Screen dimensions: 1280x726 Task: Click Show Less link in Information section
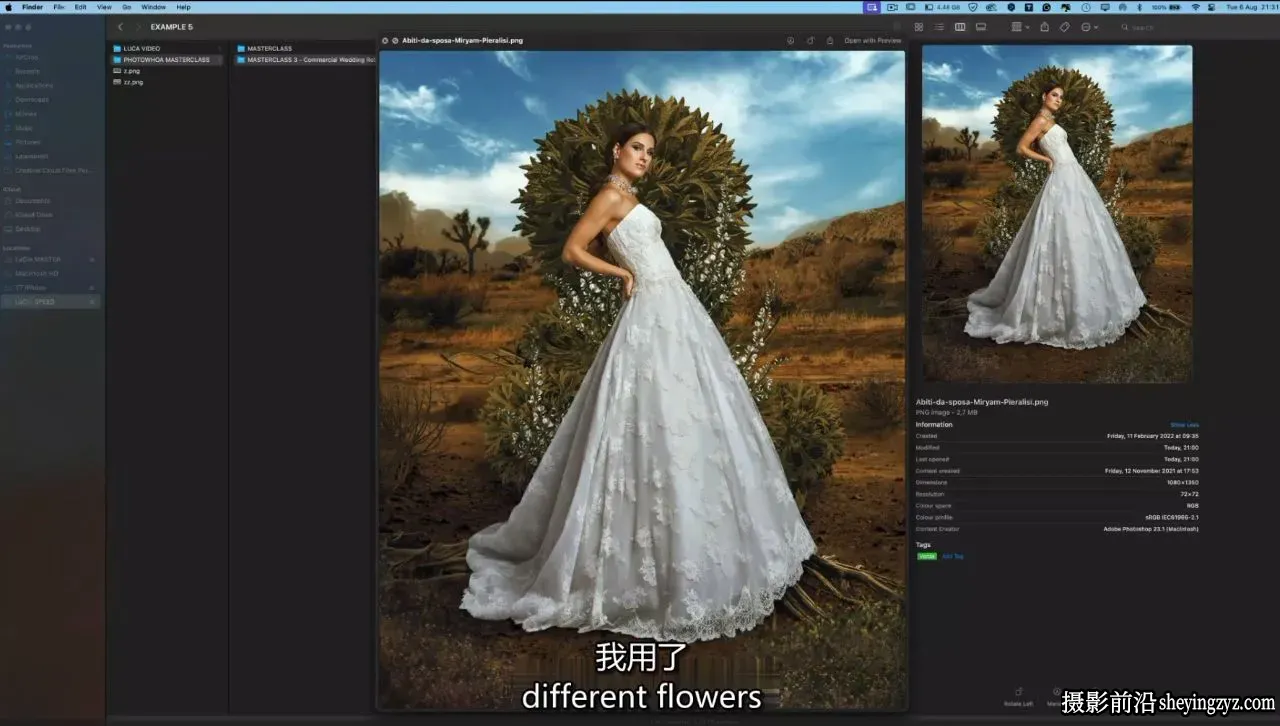point(1185,425)
